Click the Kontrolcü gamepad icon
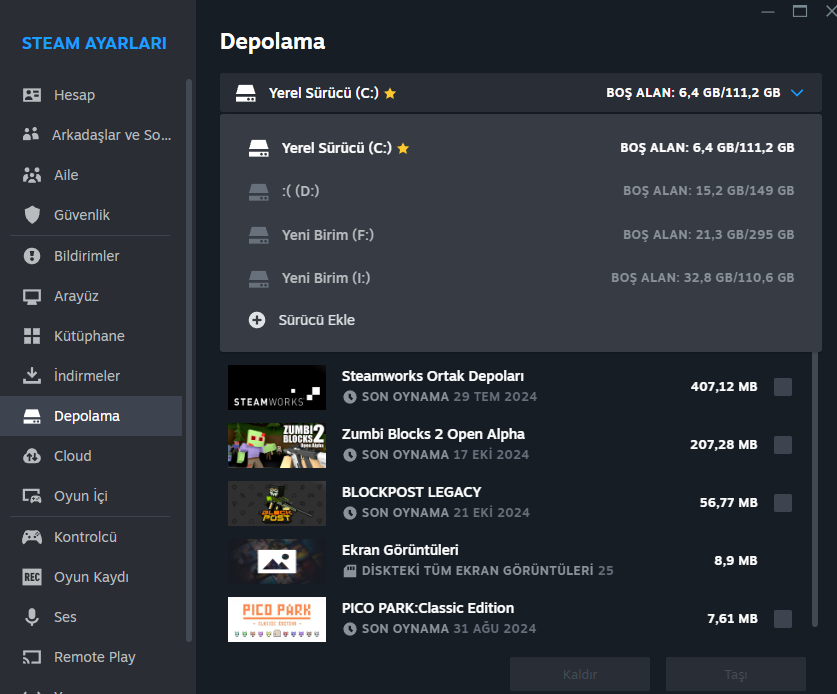Screen dimensions: 837x694 pos(31,537)
